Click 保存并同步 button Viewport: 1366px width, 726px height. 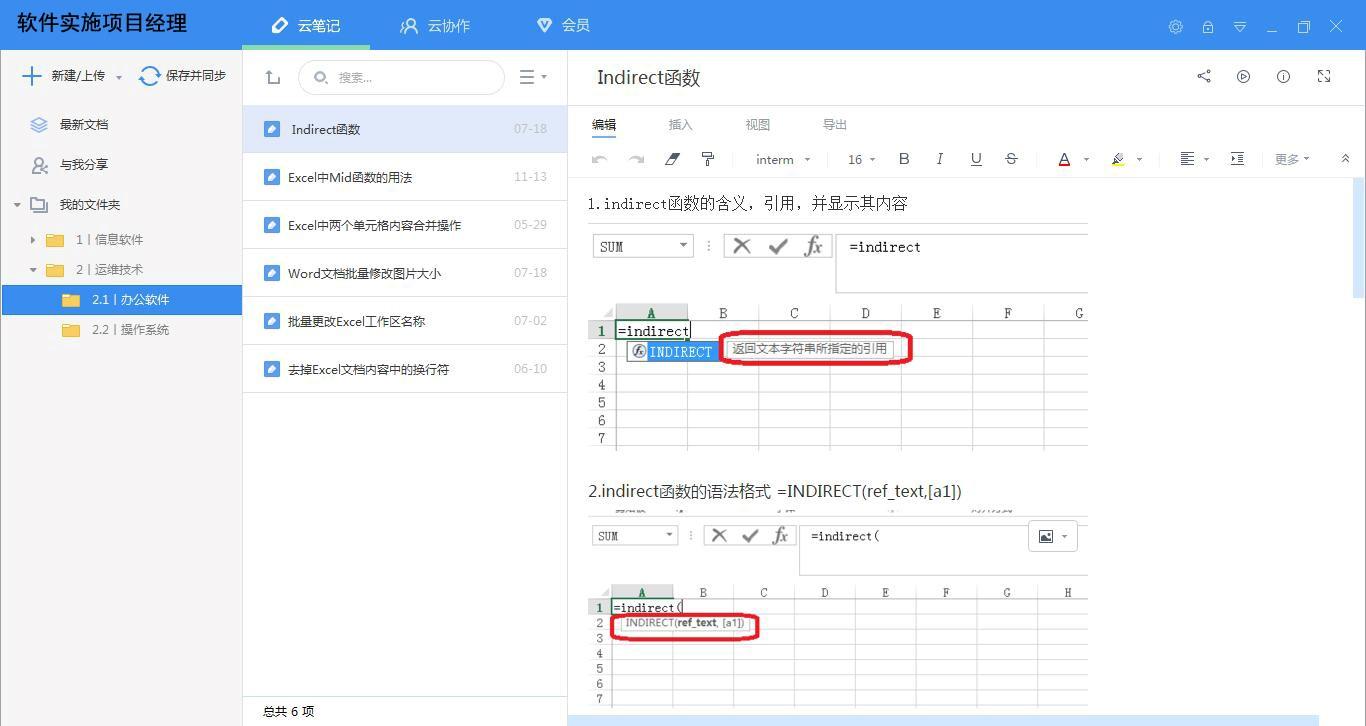(x=182, y=76)
